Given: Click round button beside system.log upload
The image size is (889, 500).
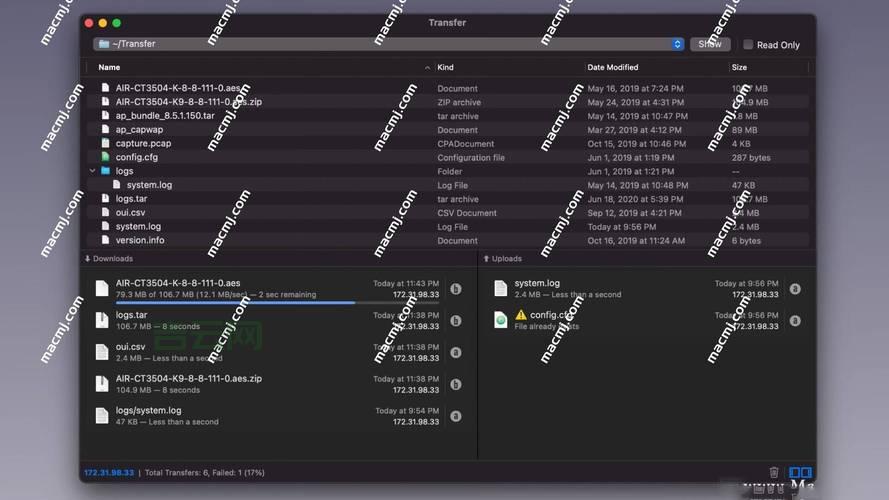Looking at the screenshot, I should (x=795, y=289).
